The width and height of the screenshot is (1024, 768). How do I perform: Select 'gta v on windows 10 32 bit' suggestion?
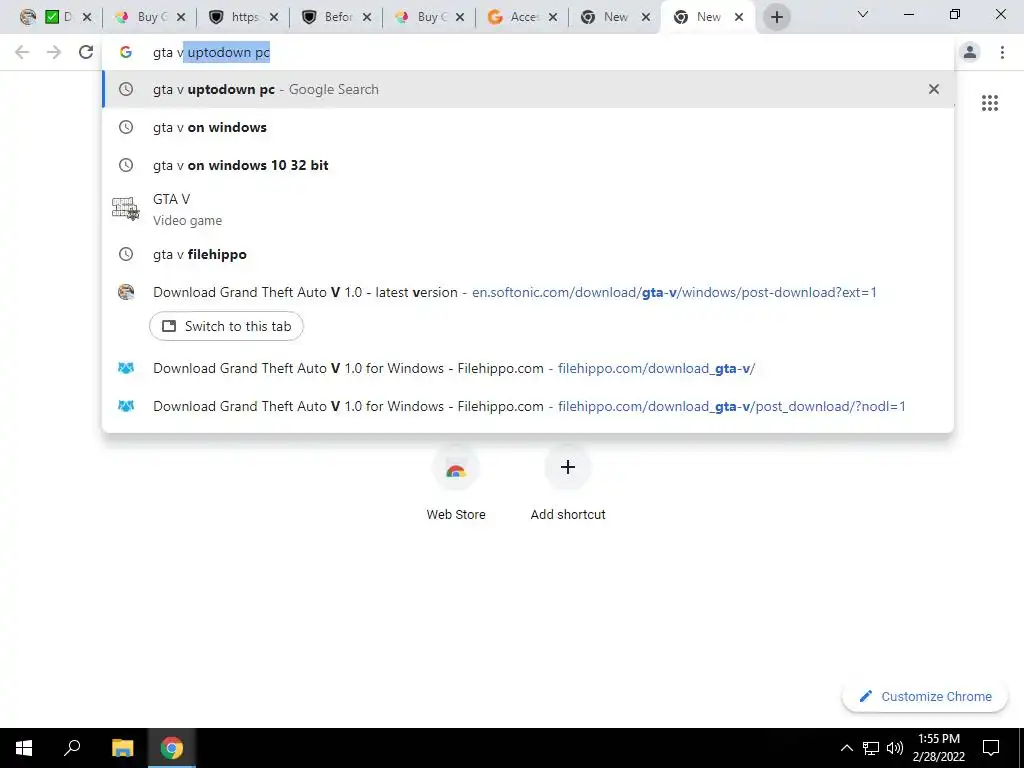click(528, 165)
